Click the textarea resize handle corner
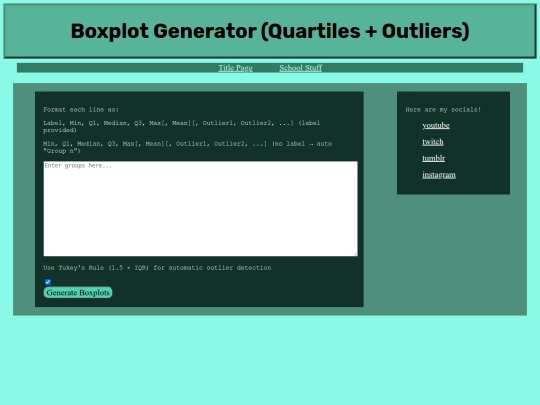The height and width of the screenshot is (405, 540). pos(355,254)
